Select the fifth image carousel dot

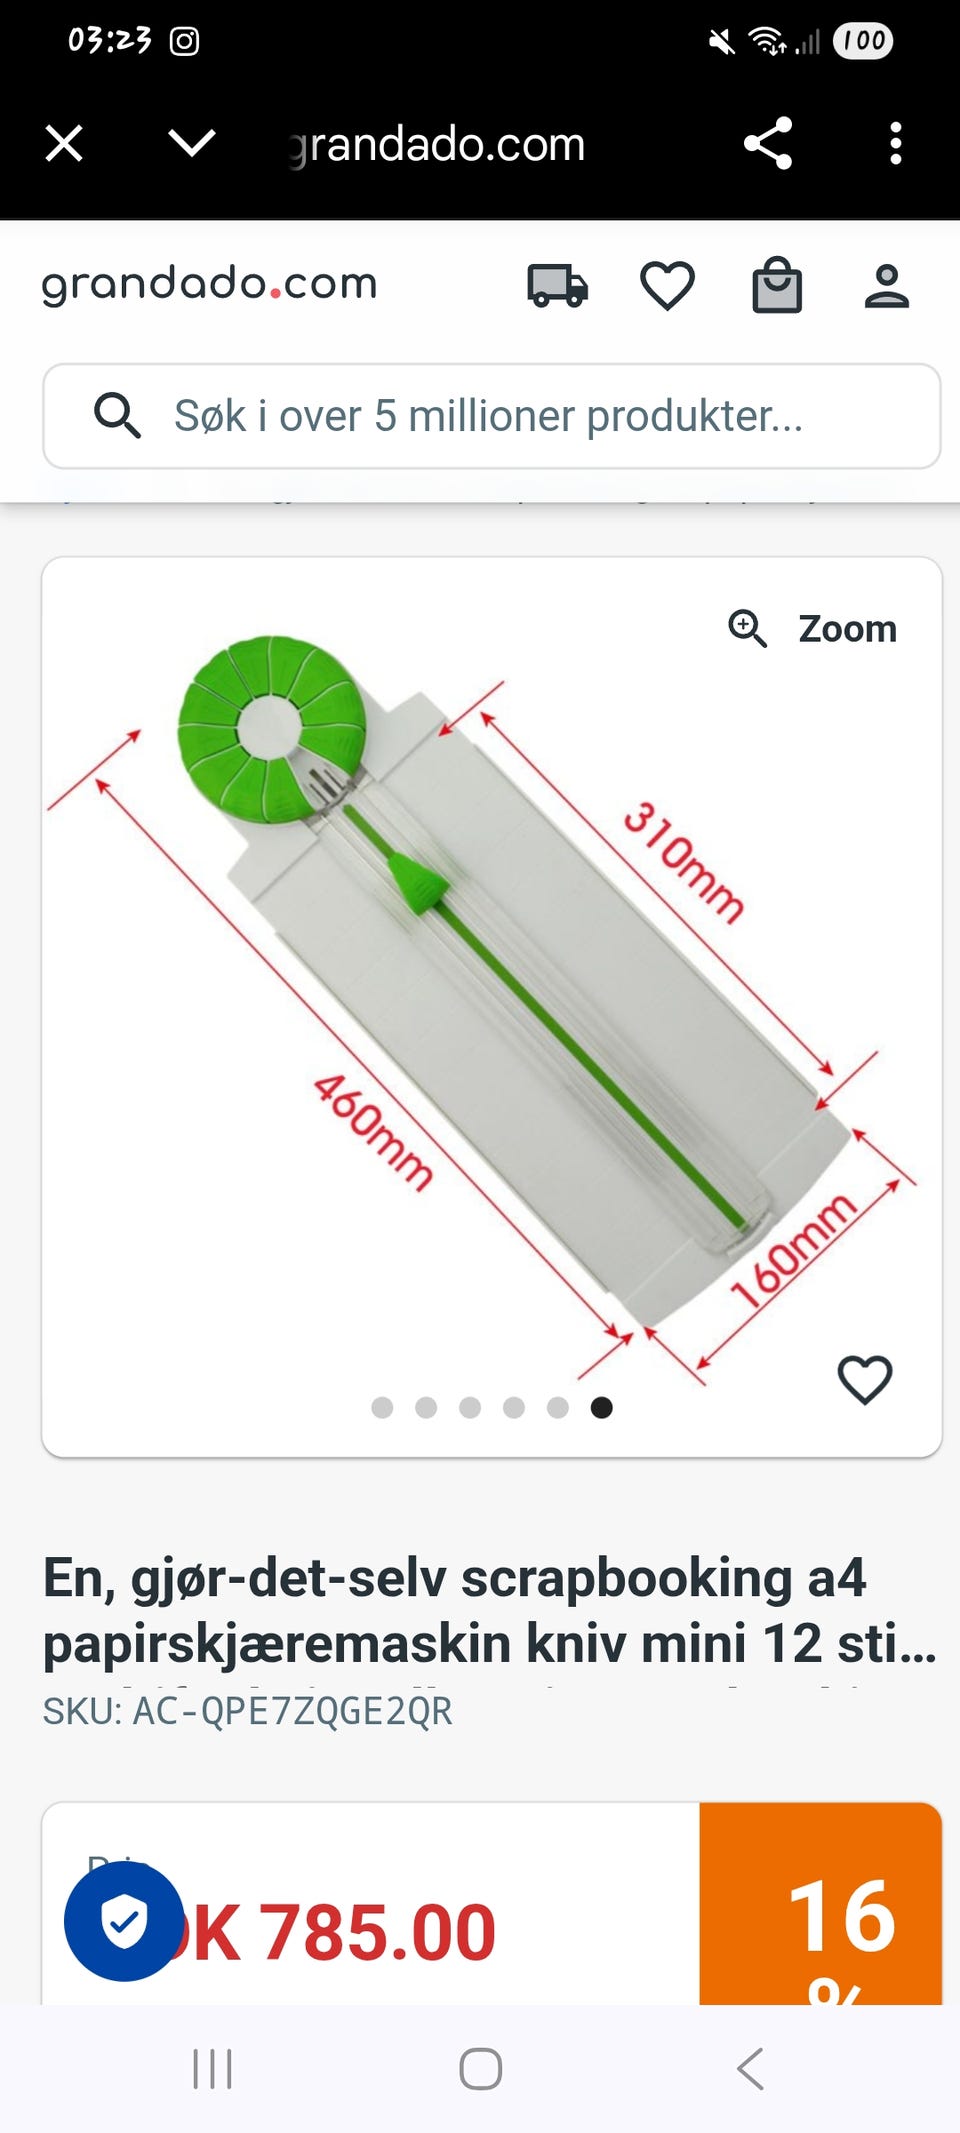click(558, 1408)
